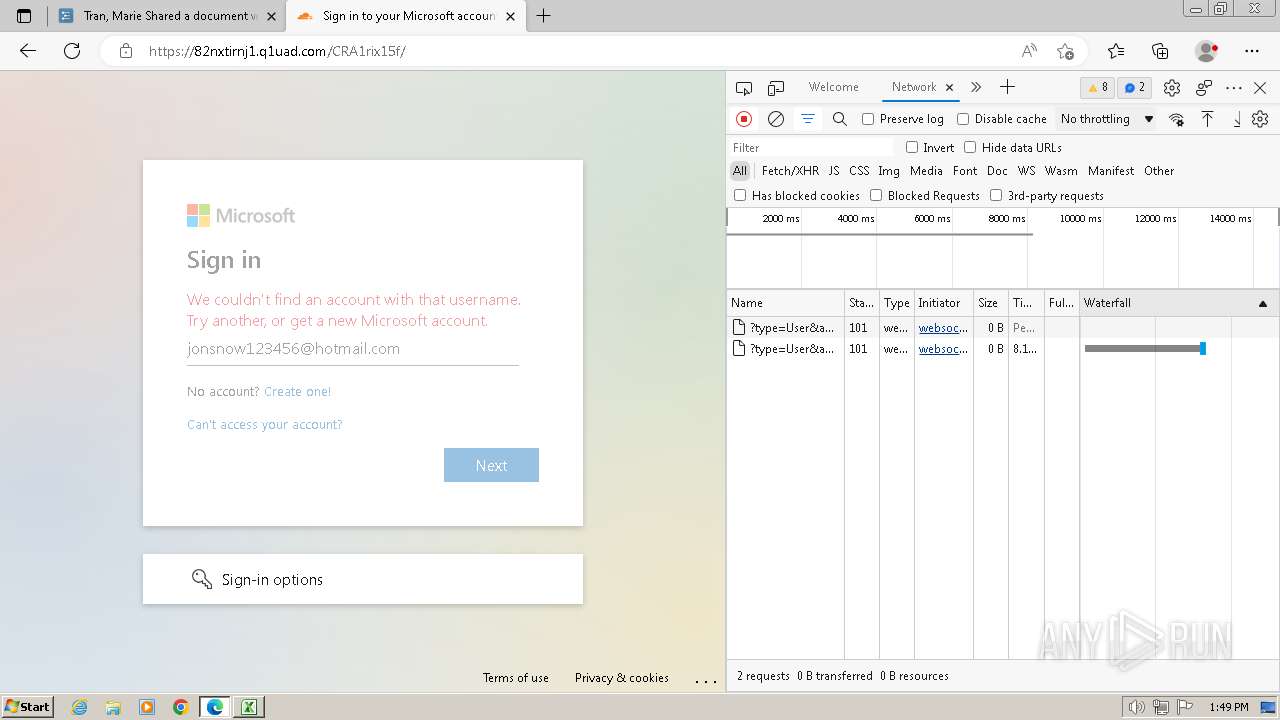Open Network panel settings gear

(1260, 119)
